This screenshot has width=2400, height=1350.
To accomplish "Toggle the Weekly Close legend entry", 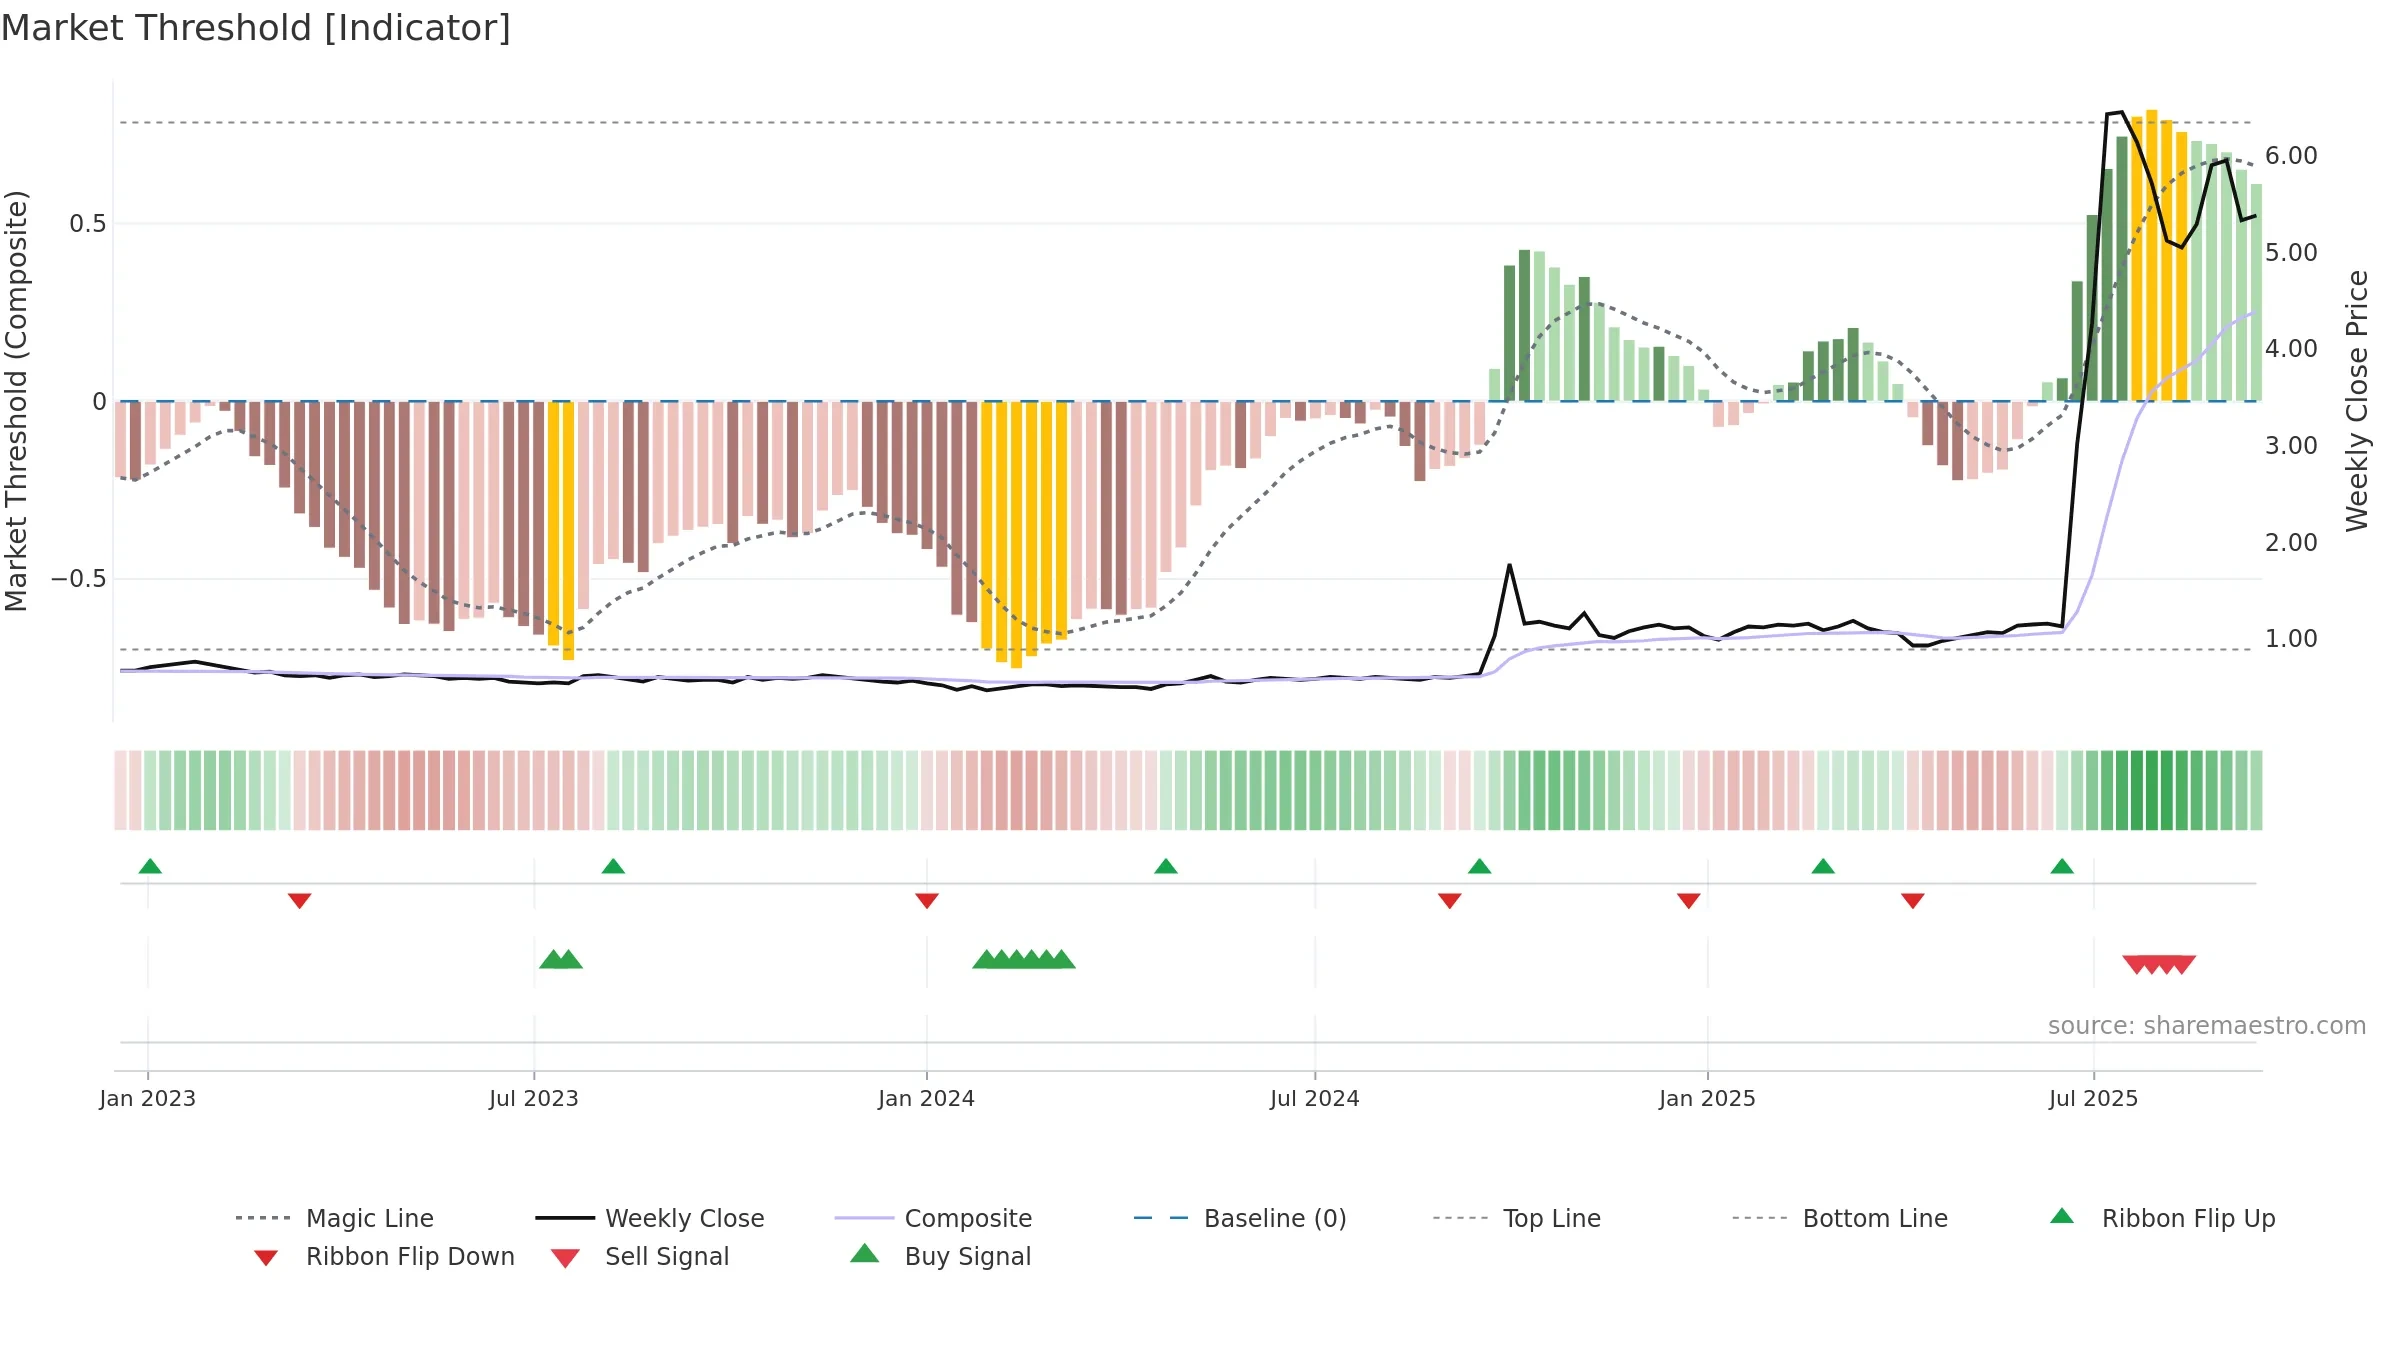I will click(x=650, y=1218).
